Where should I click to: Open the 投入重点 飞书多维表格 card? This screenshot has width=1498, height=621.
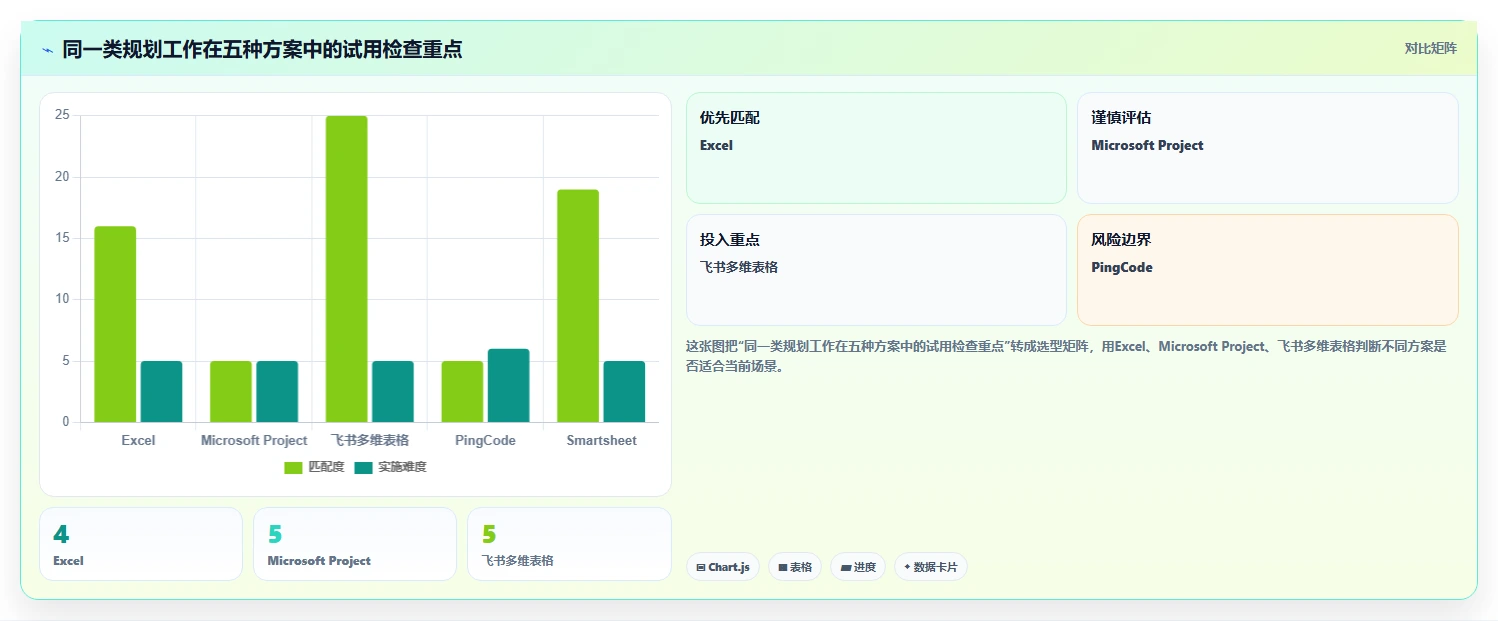876,270
